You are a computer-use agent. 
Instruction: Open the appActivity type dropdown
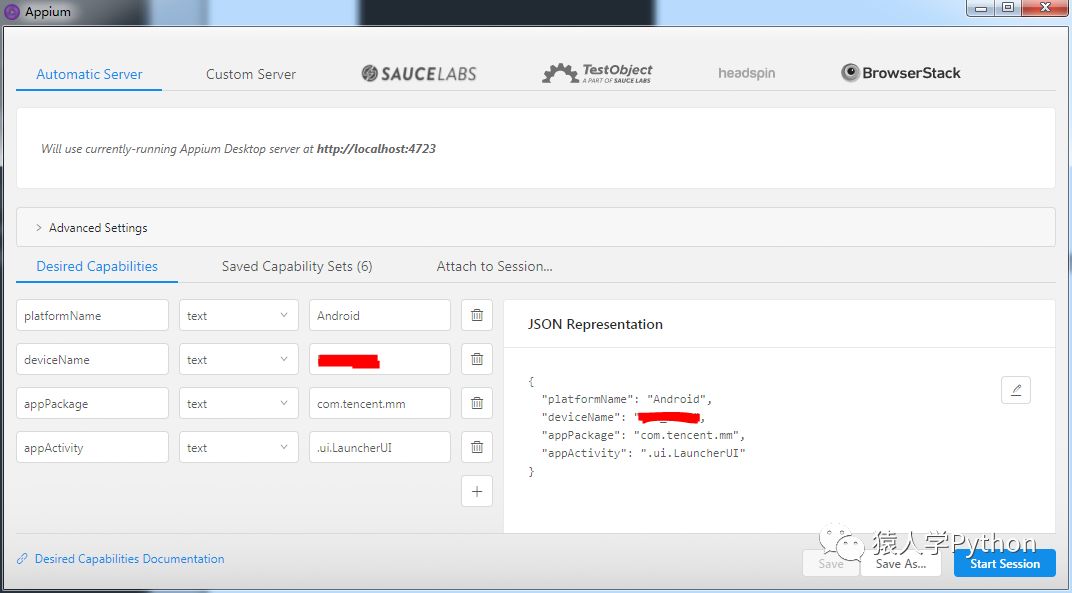(239, 447)
